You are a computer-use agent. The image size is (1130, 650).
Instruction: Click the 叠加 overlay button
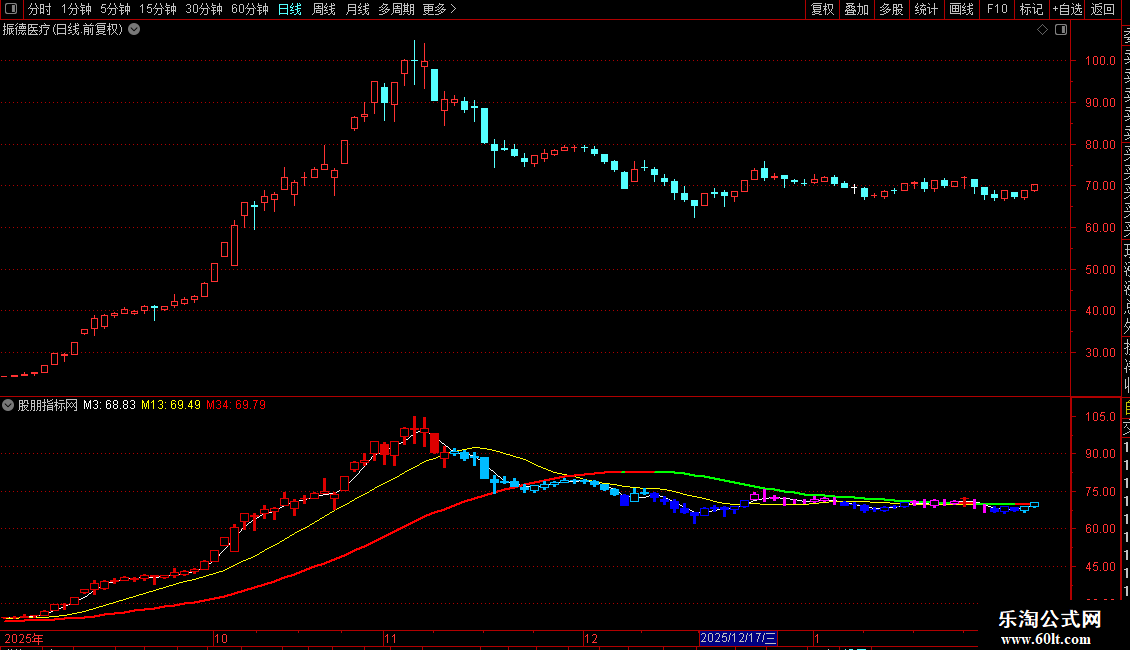click(x=856, y=9)
